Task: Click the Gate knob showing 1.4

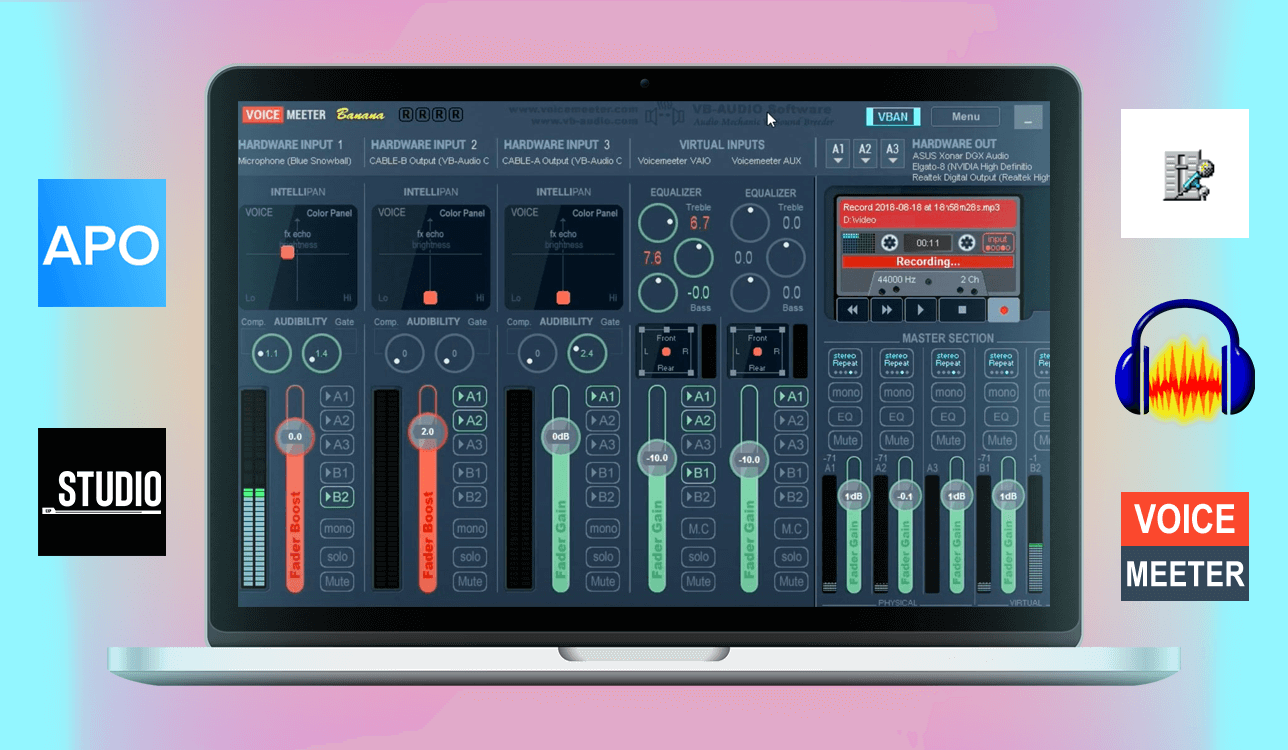Action: pos(321,353)
